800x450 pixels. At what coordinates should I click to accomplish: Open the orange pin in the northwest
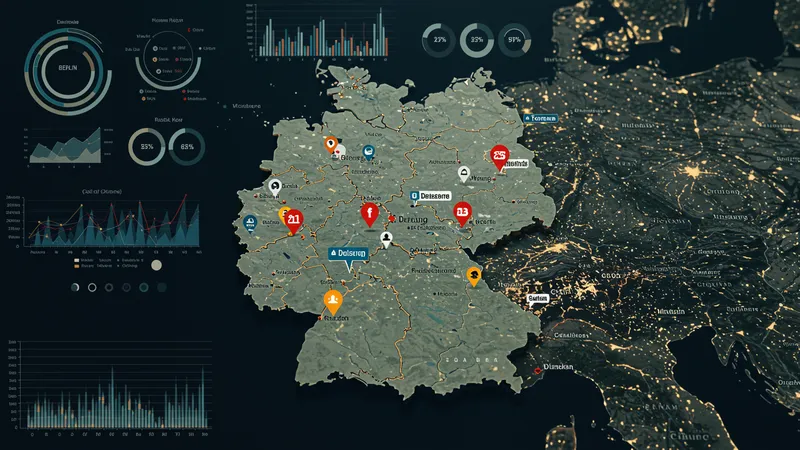pos(330,145)
